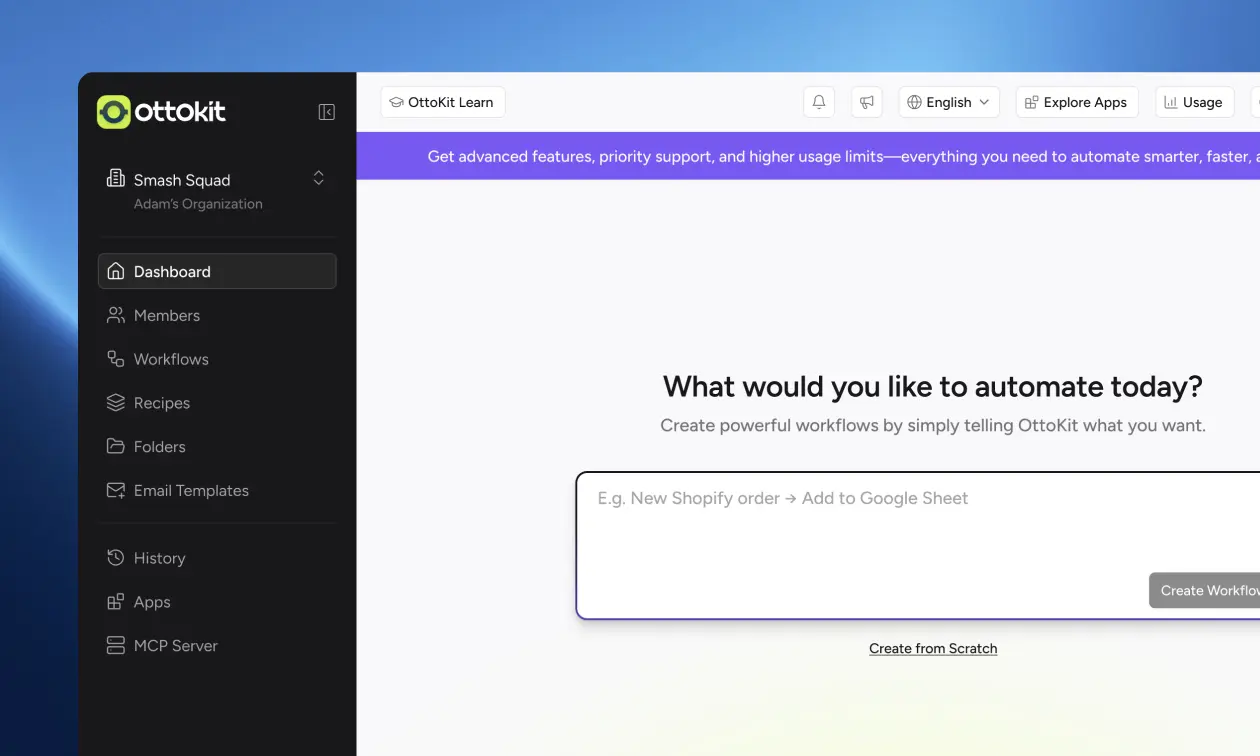Expand the Smash Squad workspace switcher
Image resolution: width=1260 pixels, height=756 pixels.
319,178
